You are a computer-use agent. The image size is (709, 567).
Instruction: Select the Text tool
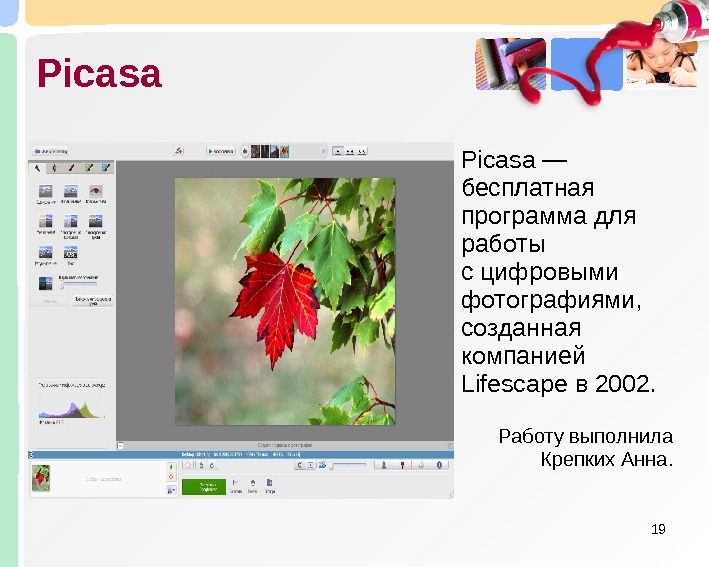(71, 255)
